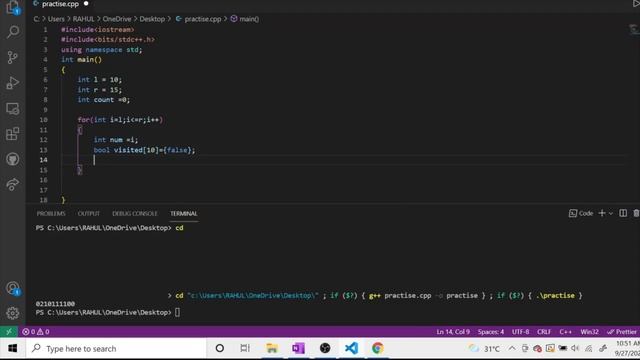This screenshot has width=640, height=360.
Task: Click Desktop in the breadcrumb path
Action: click(152, 19)
